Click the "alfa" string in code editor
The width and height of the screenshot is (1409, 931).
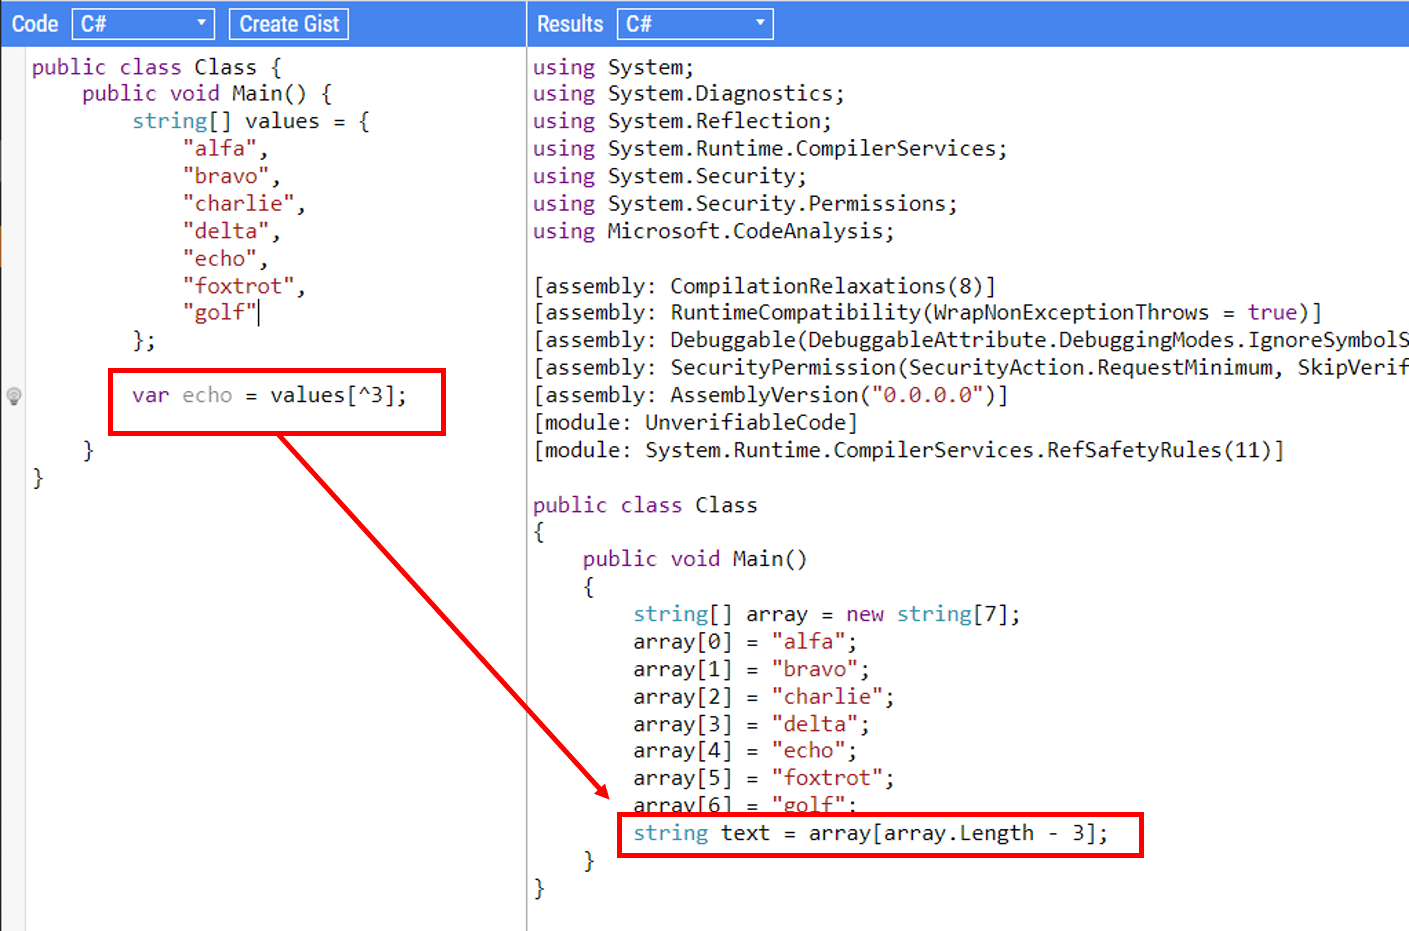point(220,148)
